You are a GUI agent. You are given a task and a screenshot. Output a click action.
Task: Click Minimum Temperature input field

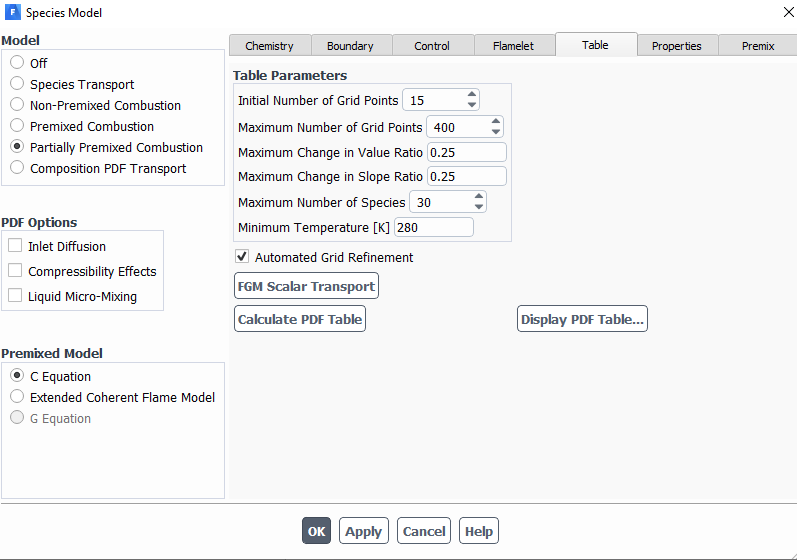433,227
